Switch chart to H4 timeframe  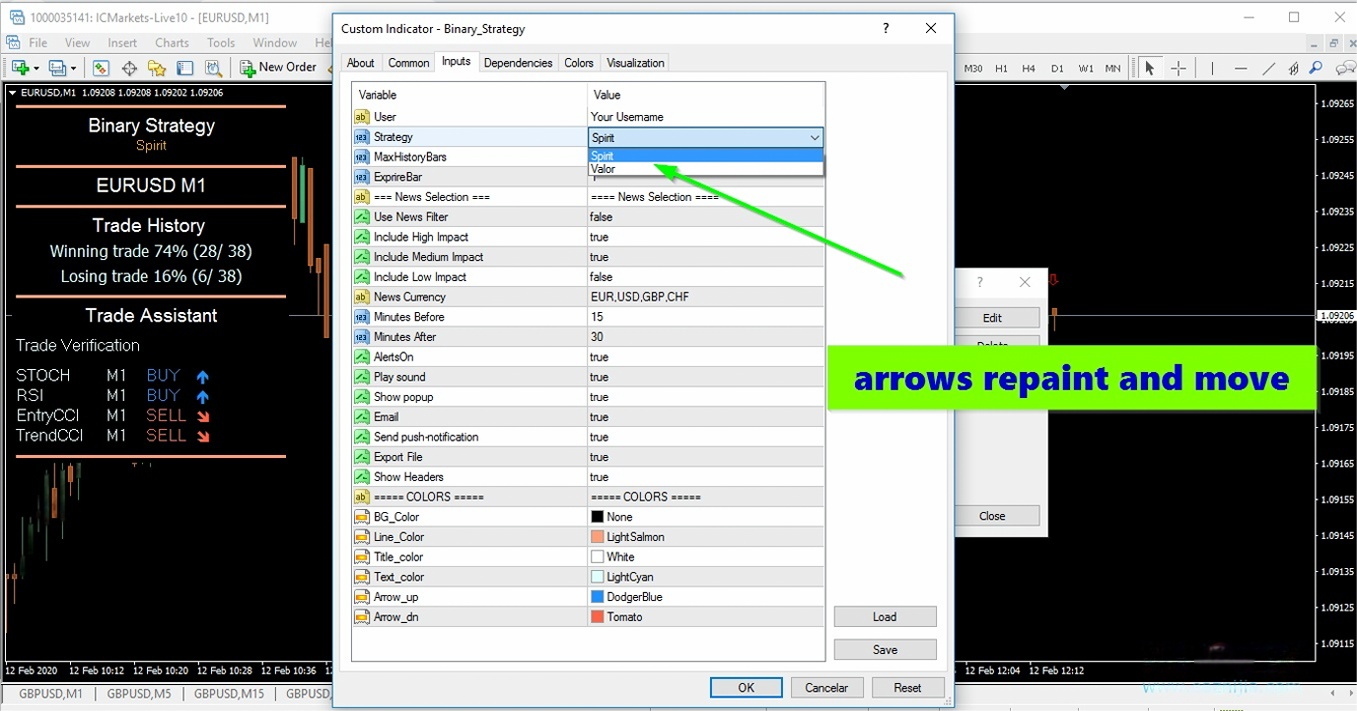1028,68
